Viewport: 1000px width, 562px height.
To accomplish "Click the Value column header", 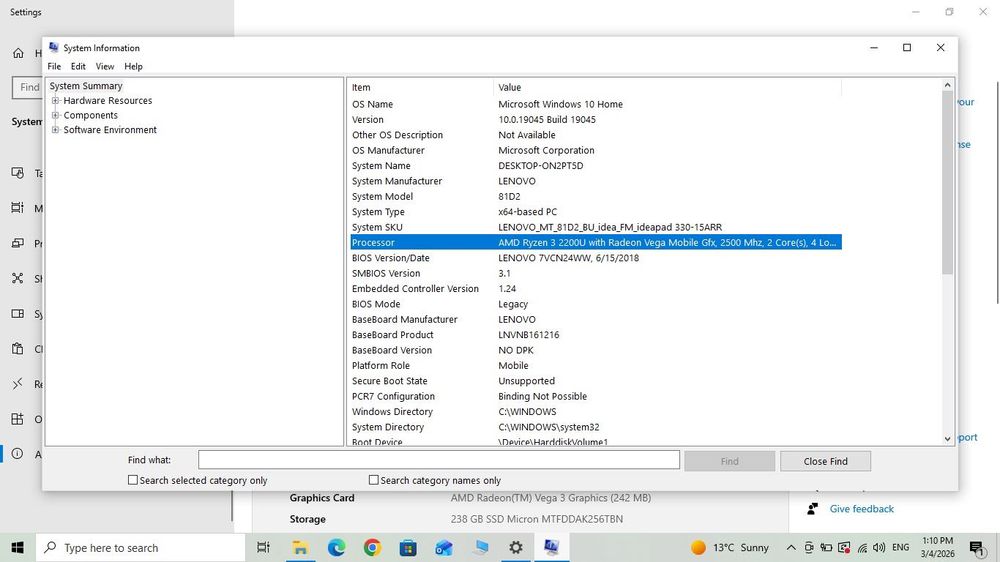I will pos(668,87).
